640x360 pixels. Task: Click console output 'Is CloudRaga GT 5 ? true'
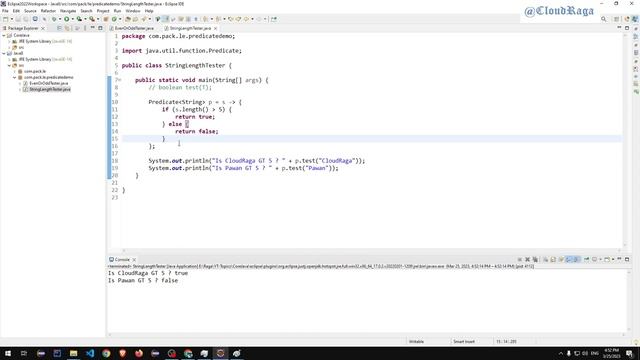click(148, 273)
